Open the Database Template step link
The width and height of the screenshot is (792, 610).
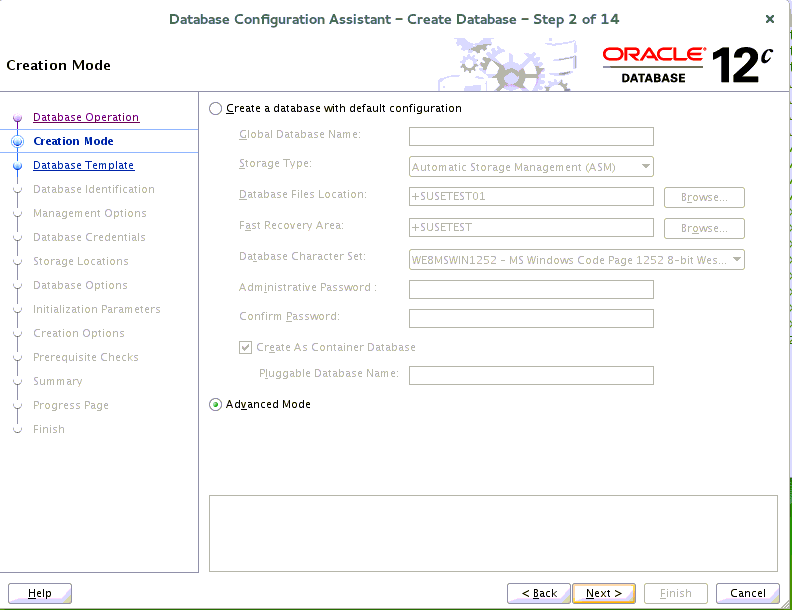tap(83, 166)
